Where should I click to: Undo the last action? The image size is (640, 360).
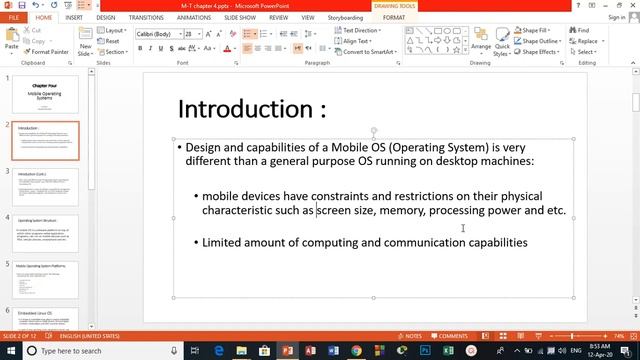tap(36, 5)
